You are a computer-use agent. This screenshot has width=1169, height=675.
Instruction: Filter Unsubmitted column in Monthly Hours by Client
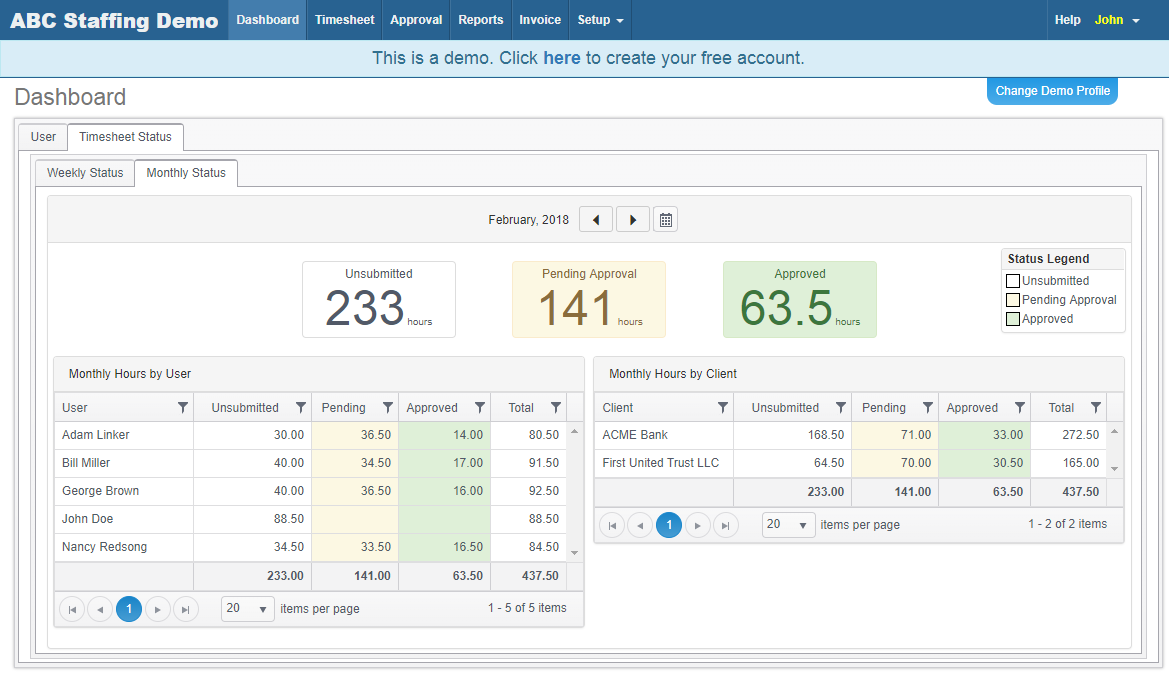coord(840,407)
